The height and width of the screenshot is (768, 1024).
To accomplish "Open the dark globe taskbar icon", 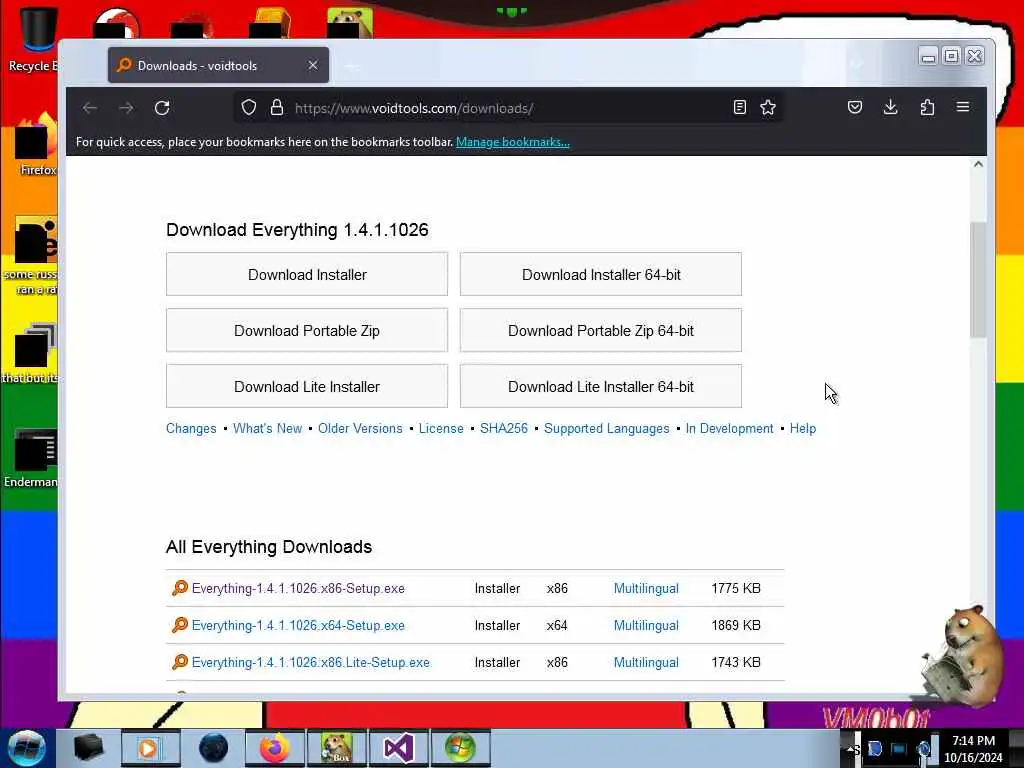I will [213, 748].
